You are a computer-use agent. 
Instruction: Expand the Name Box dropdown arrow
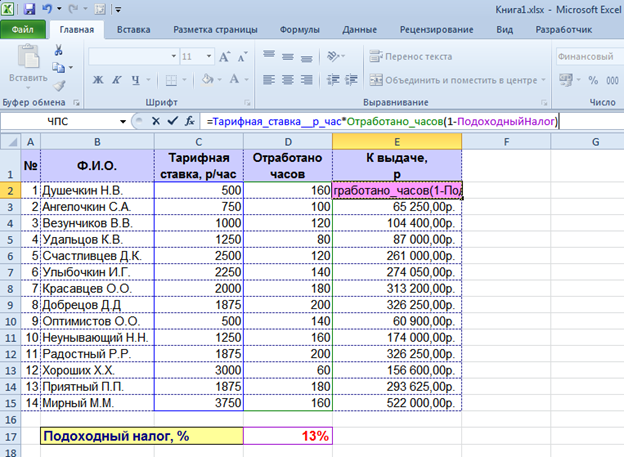(x=124, y=121)
